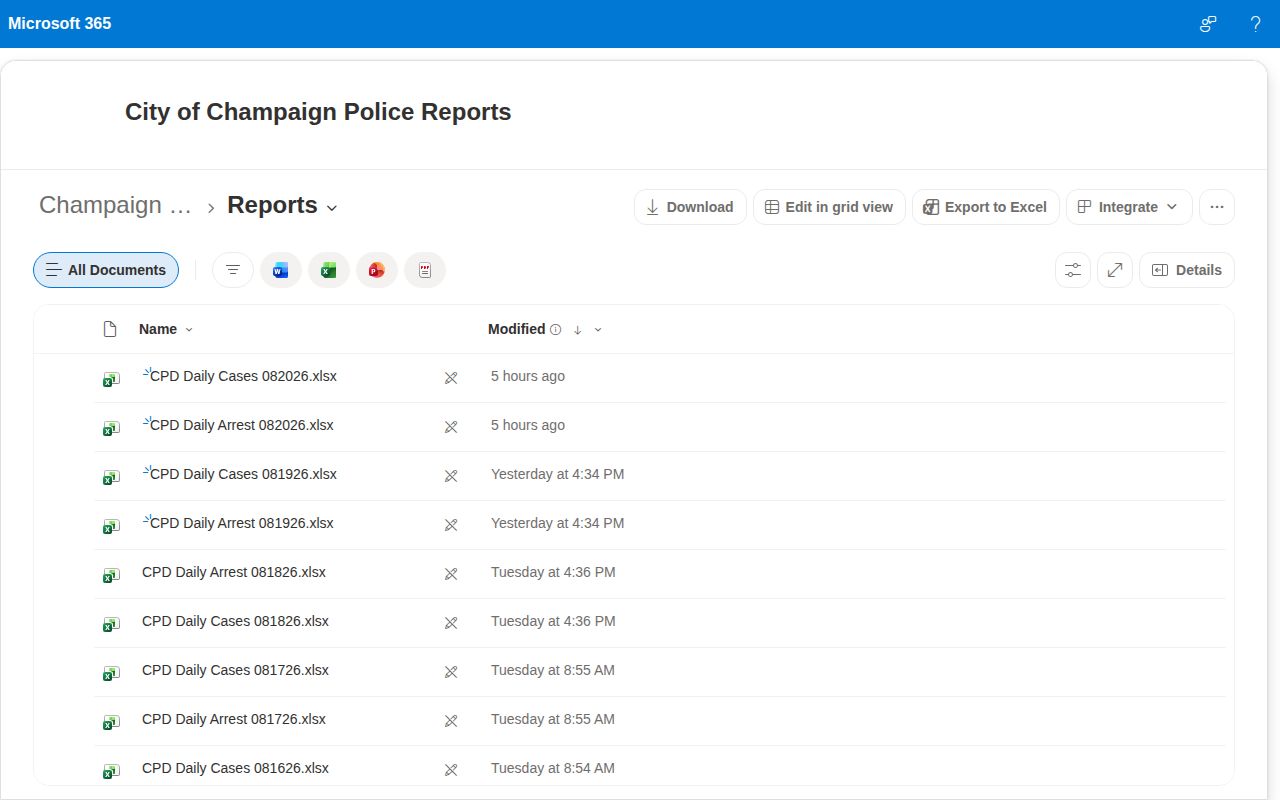Image resolution: width=1280 pixels, height=800 pixels.
Task: Open the Modified column options chevron
Action: point(598,330)
